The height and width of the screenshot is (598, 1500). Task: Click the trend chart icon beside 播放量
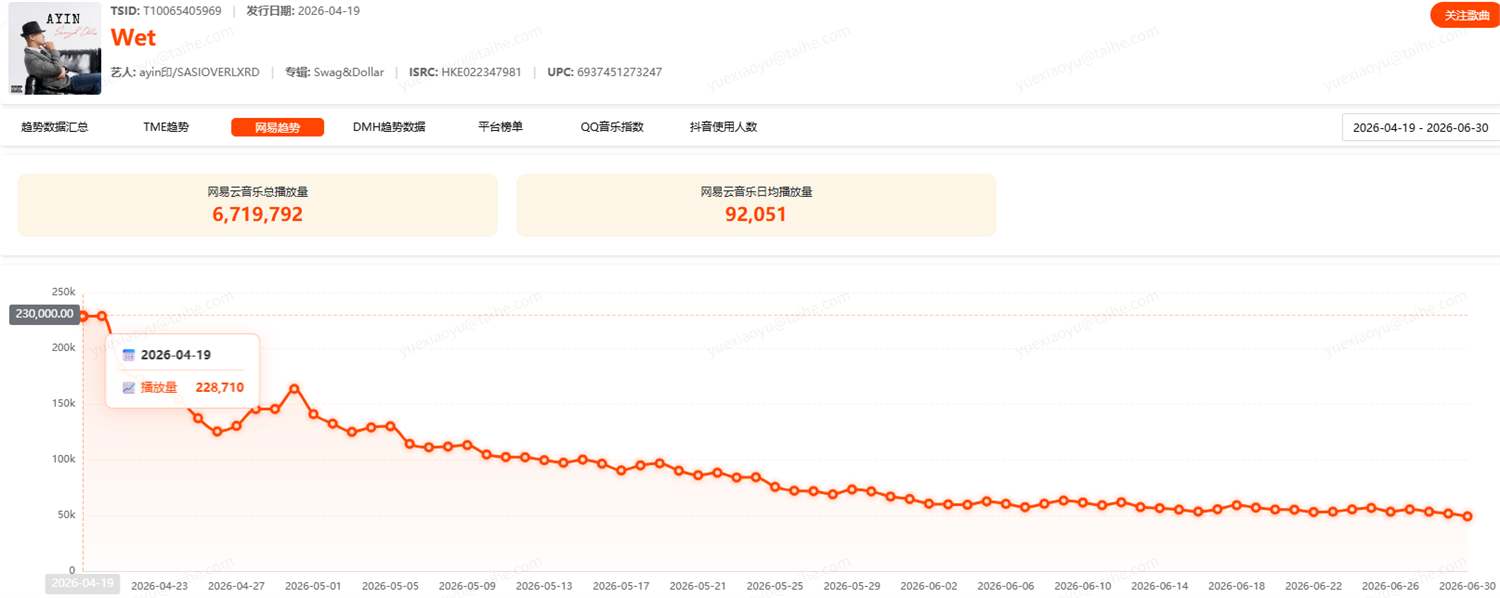(128, 388)
